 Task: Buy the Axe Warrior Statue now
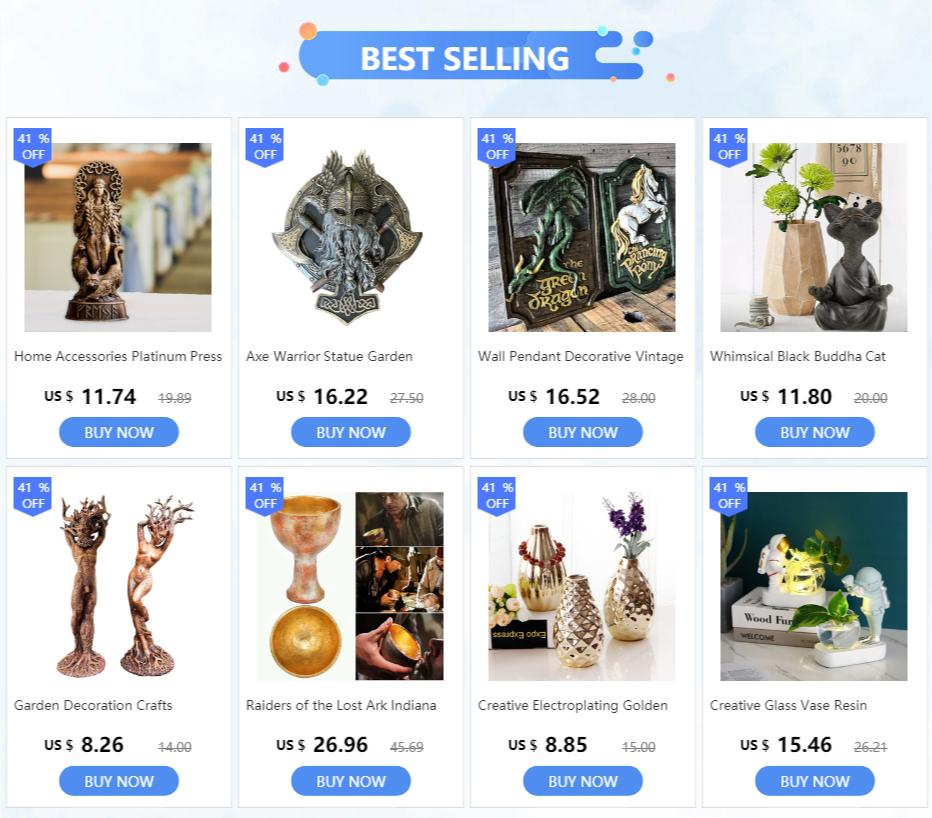[351, 432]
